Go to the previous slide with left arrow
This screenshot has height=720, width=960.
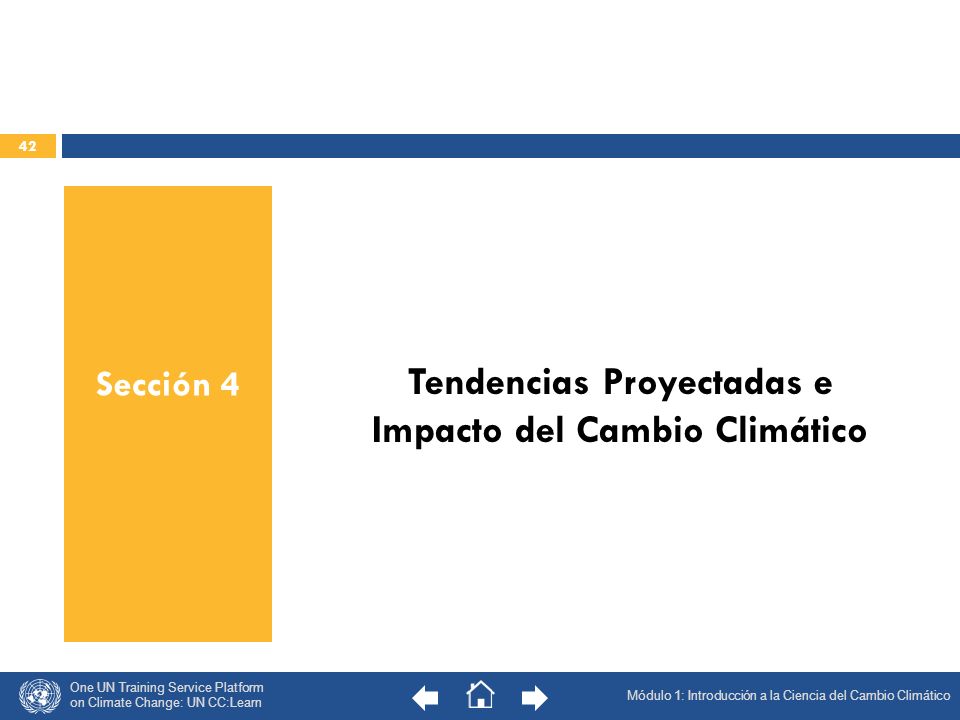pyautogui.click(x=425, y=697)
